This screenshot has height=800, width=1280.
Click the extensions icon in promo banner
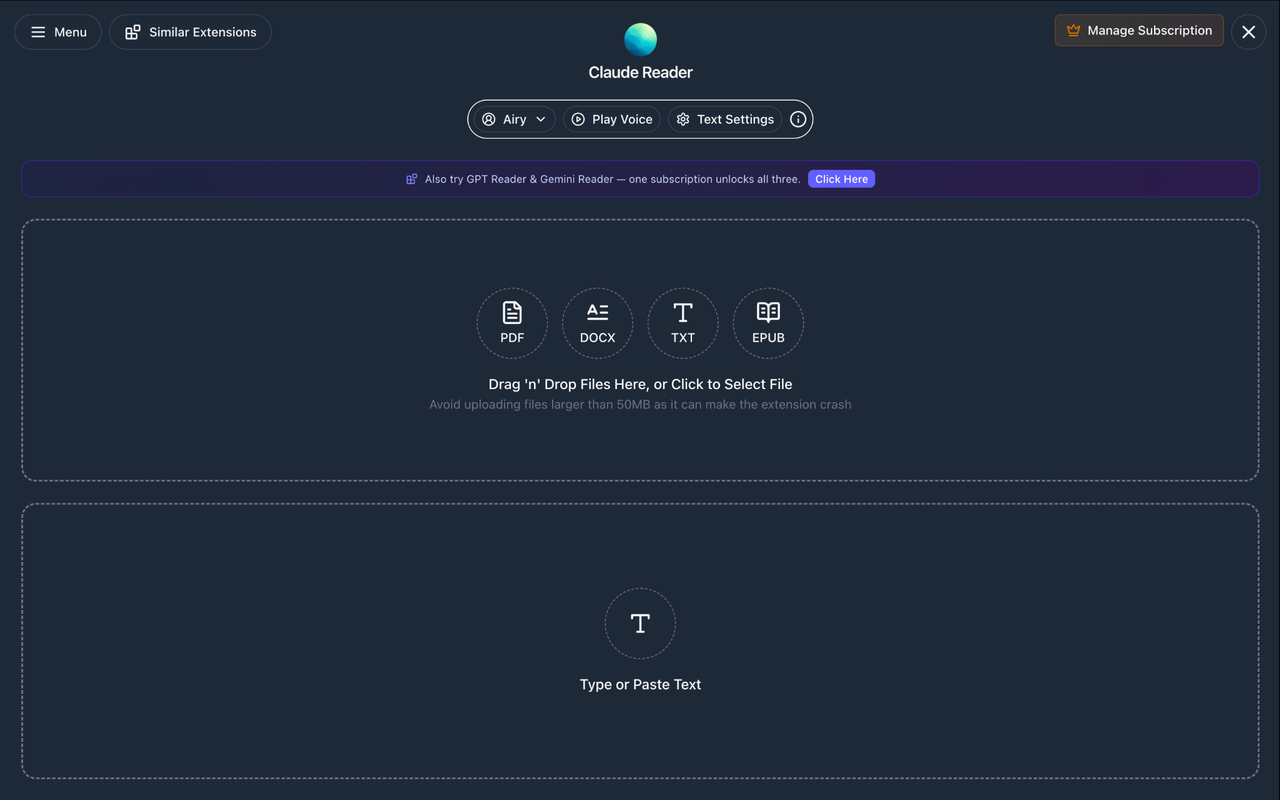point(411,179)
